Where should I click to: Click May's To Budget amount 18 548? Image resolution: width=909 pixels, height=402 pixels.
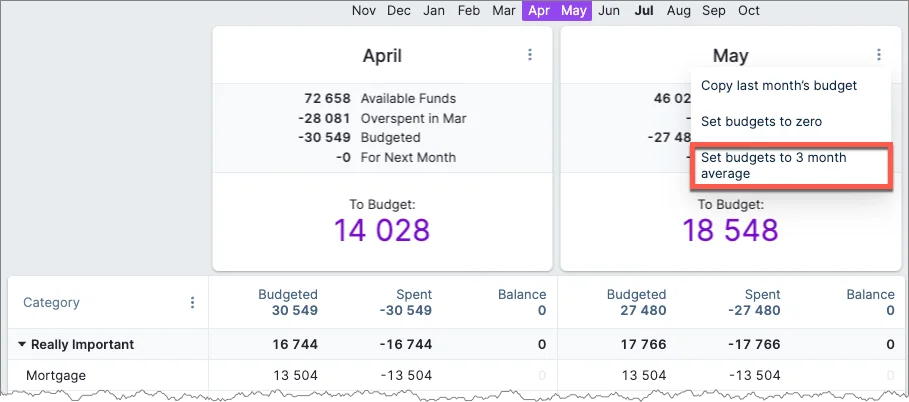pyautogui.click(x=730, y=231)
